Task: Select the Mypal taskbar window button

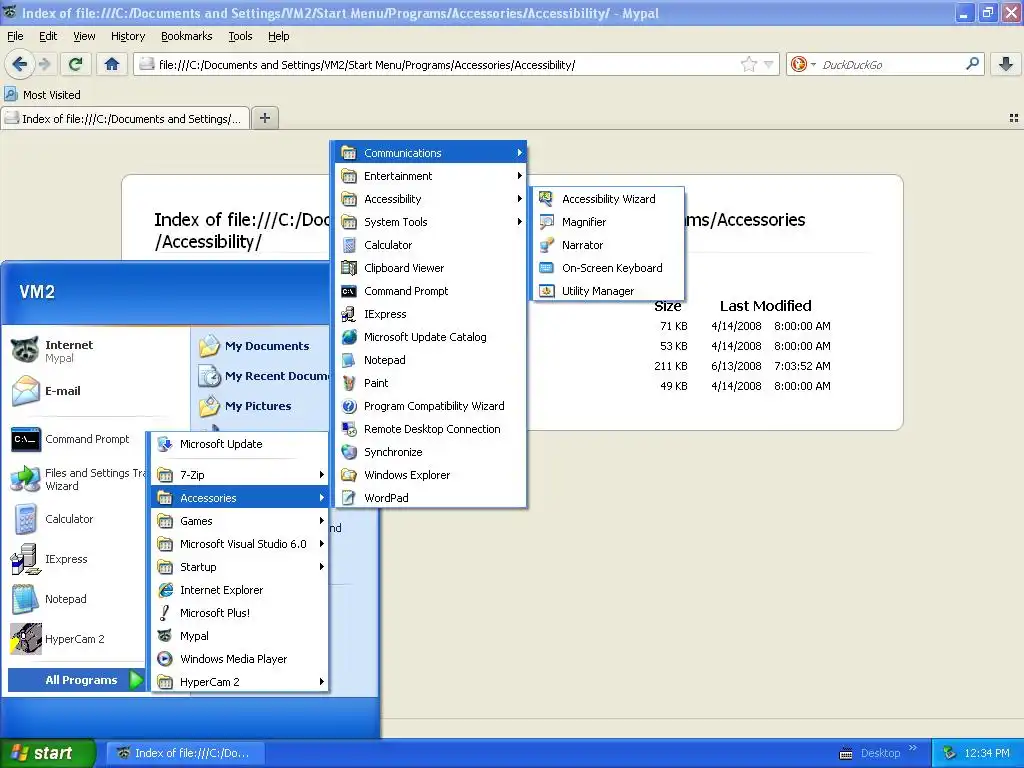Action: [185, 753]
